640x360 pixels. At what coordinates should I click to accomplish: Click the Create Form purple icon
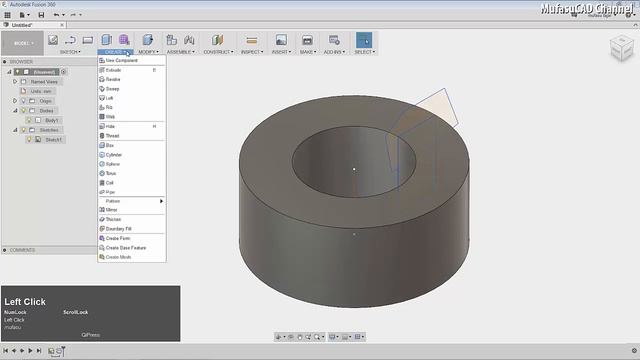[124, 40]
